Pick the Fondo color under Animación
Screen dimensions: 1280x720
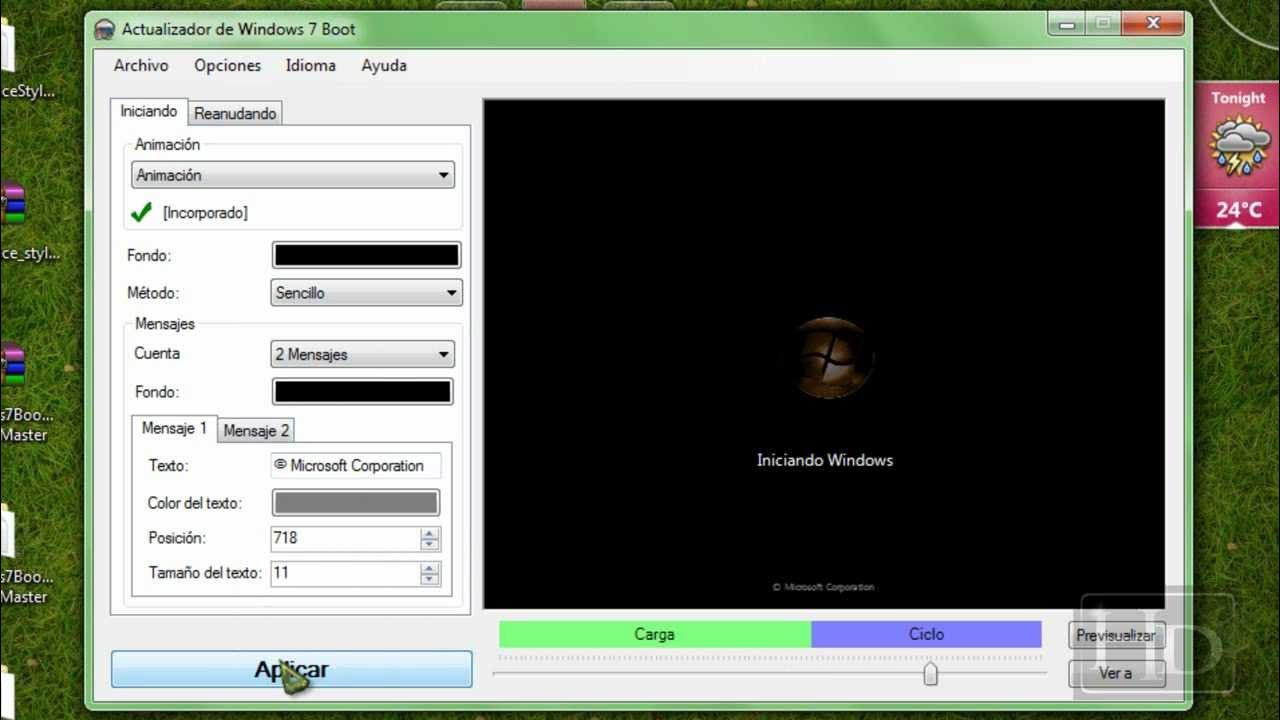click(367, 255)
